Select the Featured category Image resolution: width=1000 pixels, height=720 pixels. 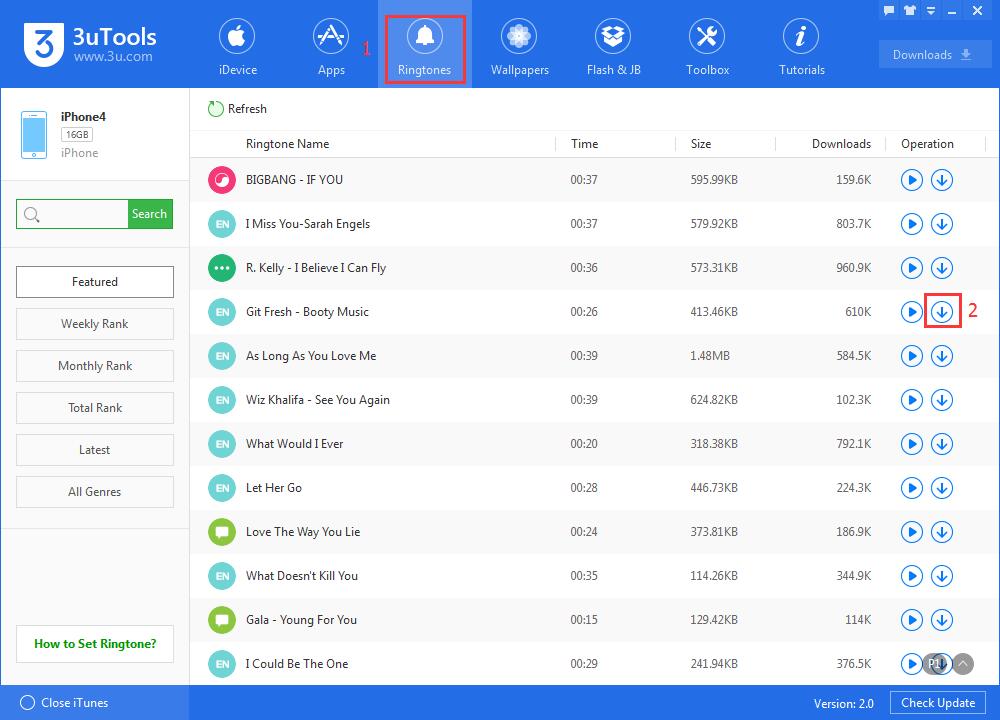(x=95, y=282)
